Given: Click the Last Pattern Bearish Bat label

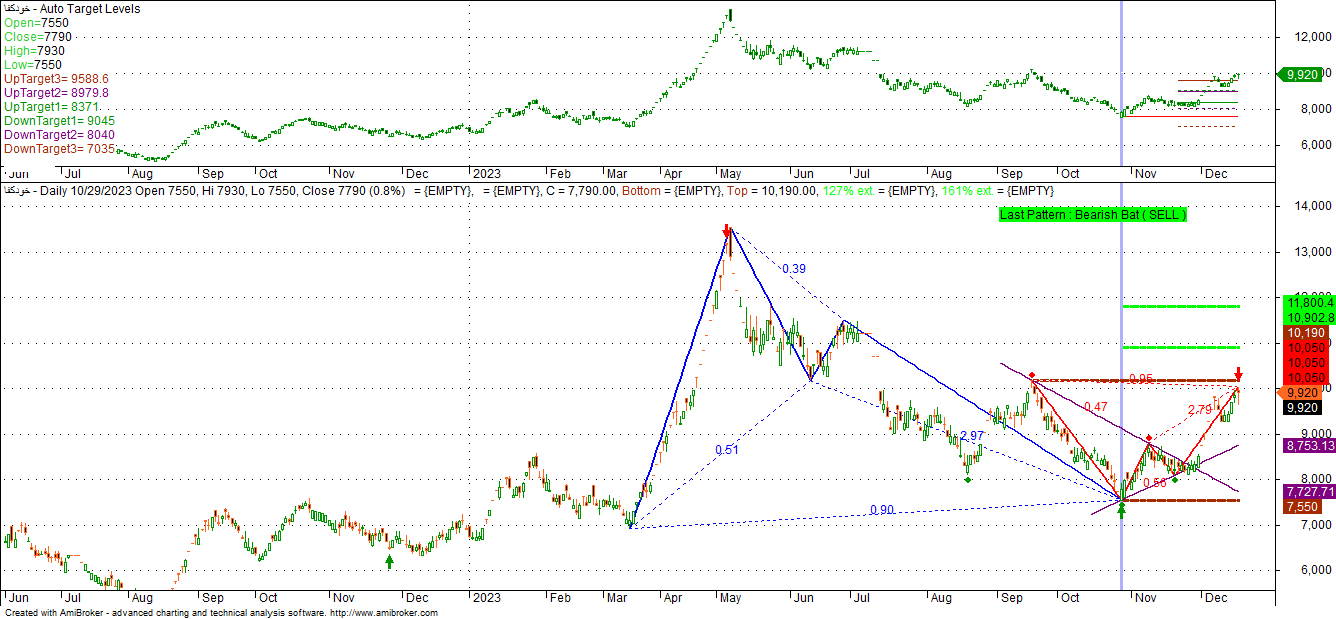Looking at the screenshot, I should coord(1093,215).
